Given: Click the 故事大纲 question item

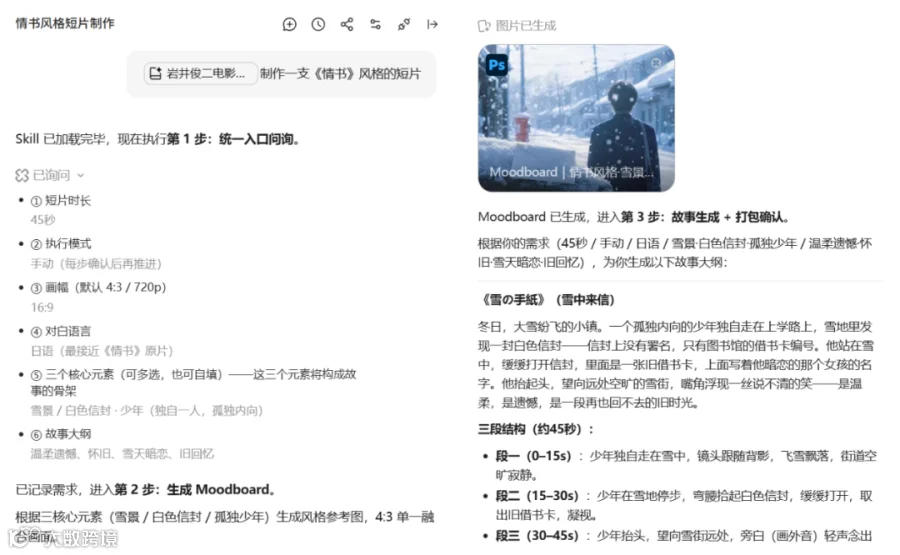Looking at the screenshot, I should pos(61,434).
